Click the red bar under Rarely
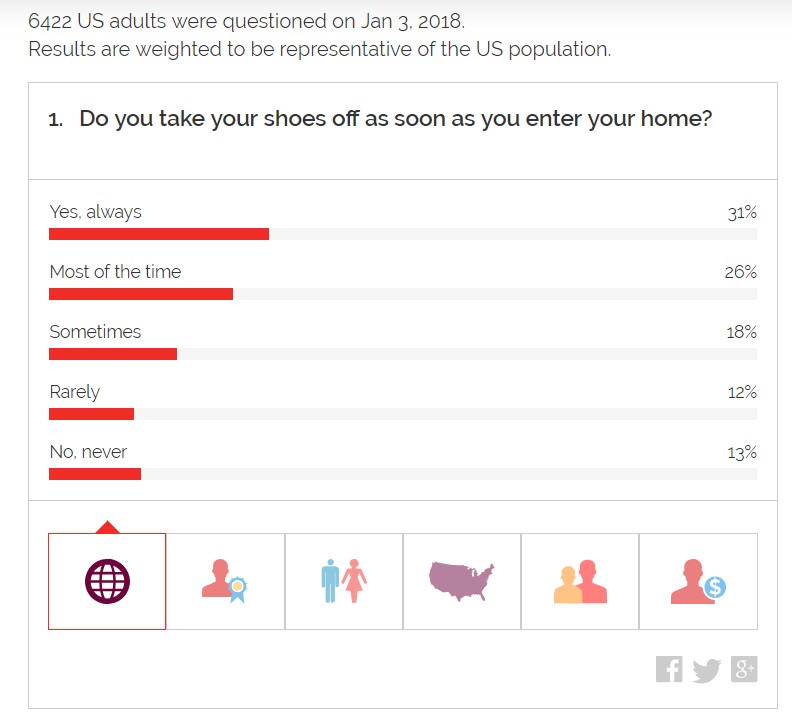 tap(91, 414)
